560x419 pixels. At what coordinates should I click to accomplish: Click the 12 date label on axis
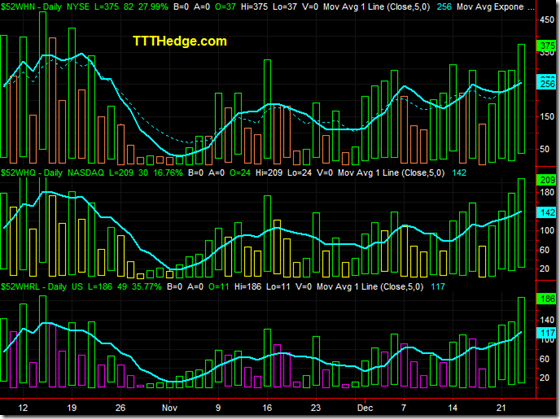pyautogui.click(x=23, y=408)
